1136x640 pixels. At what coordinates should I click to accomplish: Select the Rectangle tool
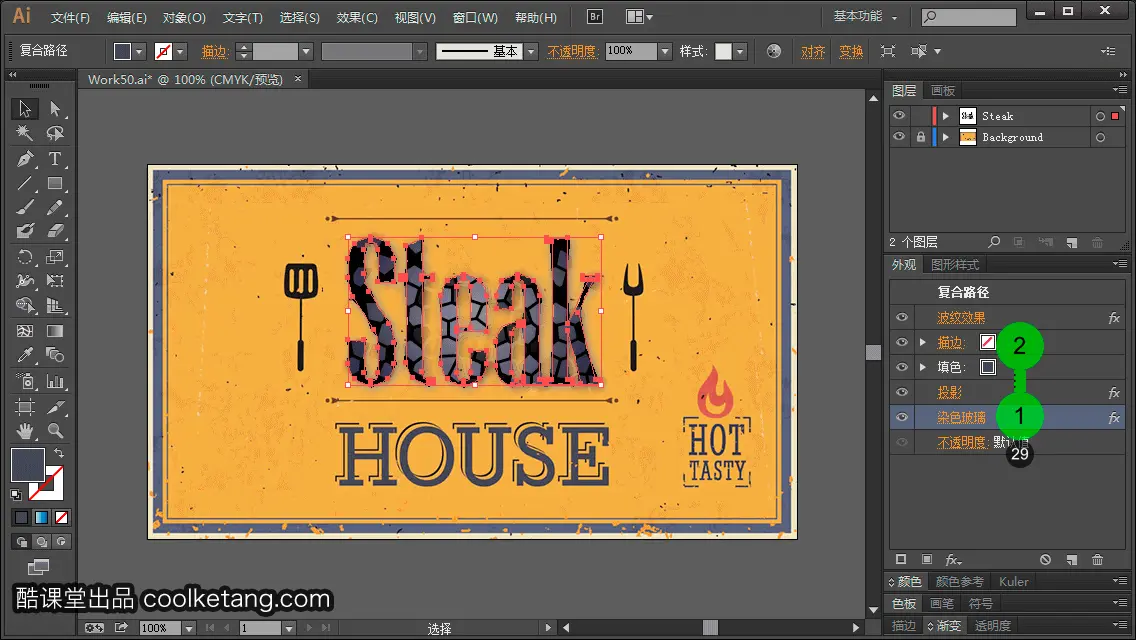point(55,183)
